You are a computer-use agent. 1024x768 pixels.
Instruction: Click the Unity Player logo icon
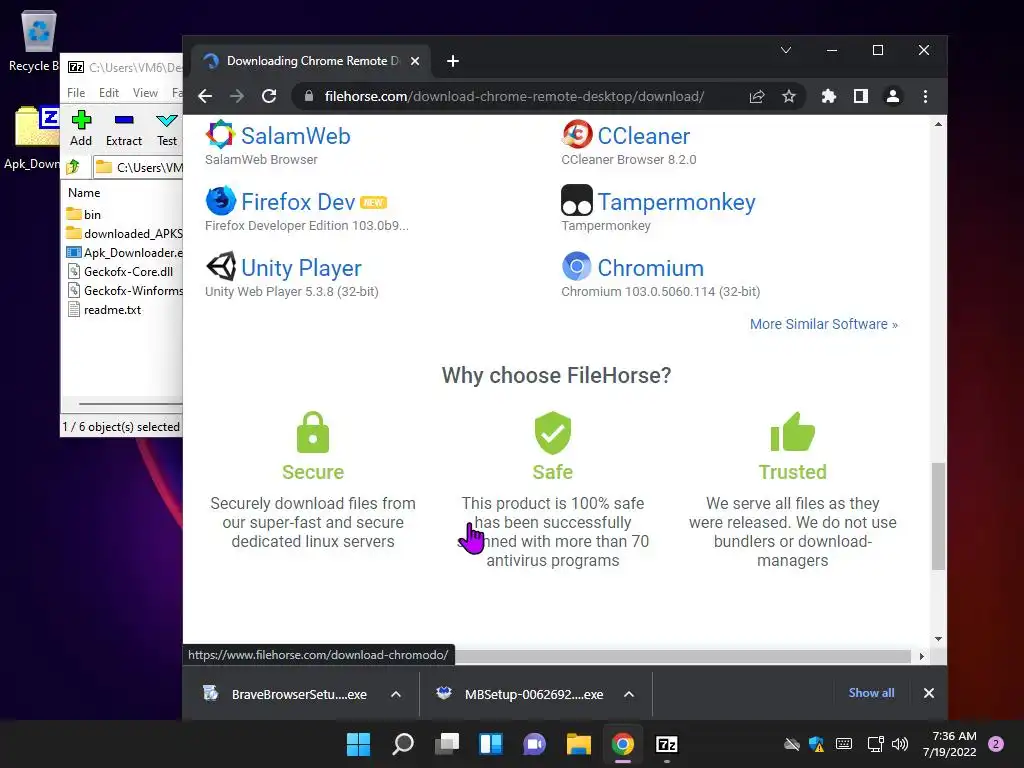tap(221, 266)
